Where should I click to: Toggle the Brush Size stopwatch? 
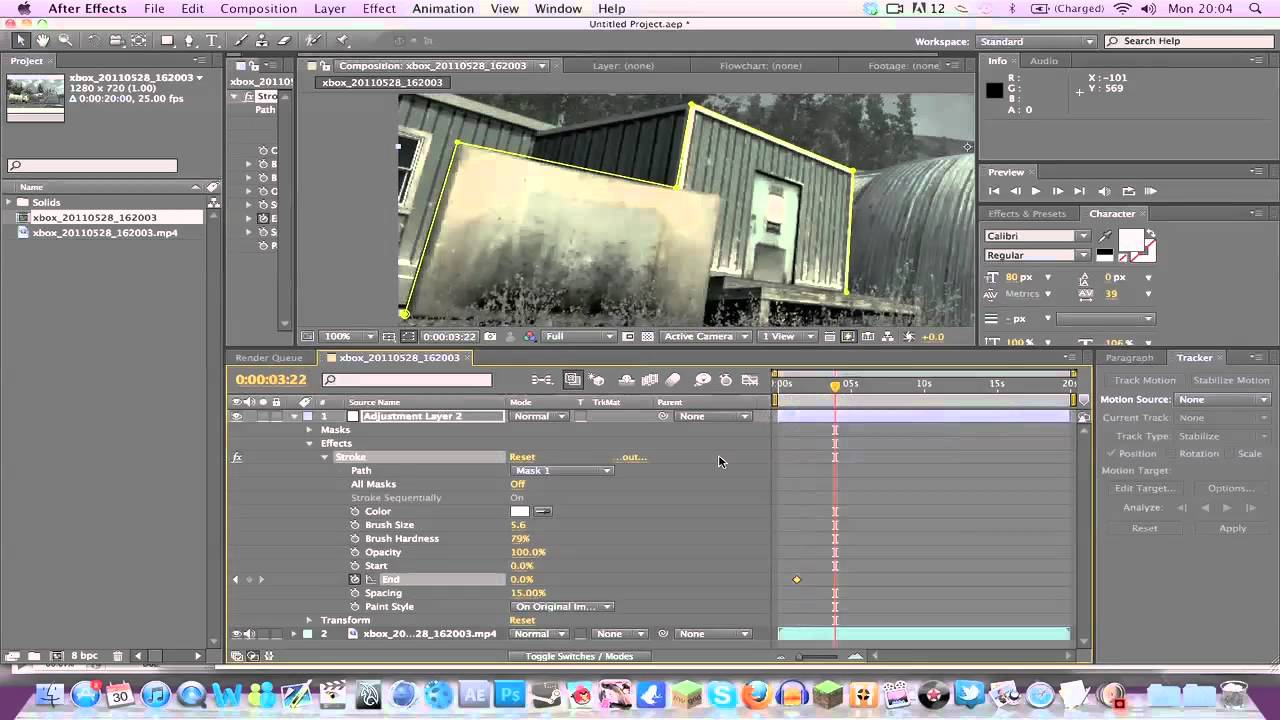355,525
